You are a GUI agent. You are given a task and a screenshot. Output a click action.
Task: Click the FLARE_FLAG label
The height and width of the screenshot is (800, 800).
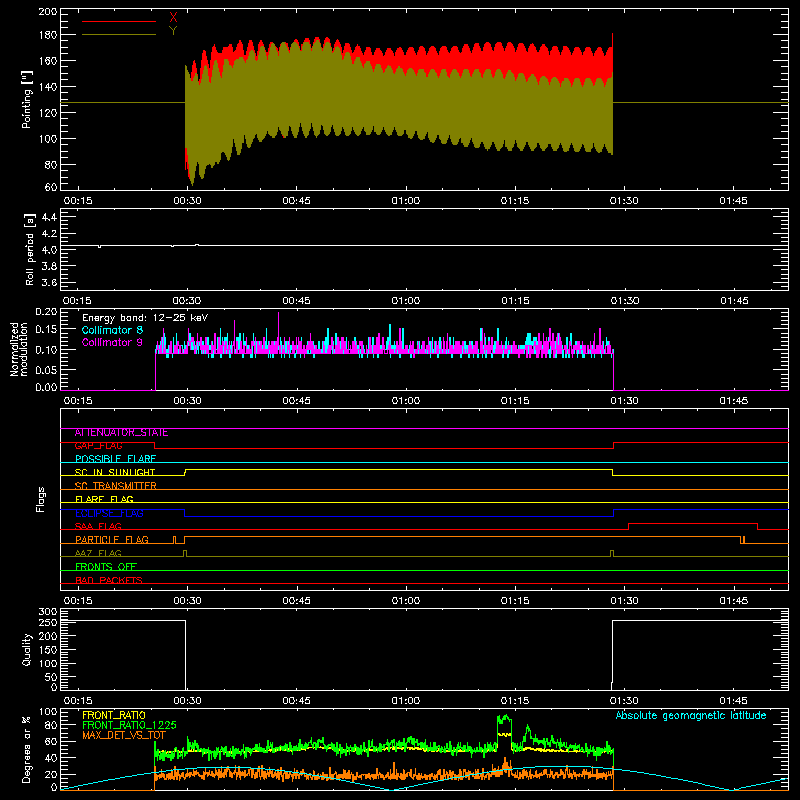tap(104, 499)
